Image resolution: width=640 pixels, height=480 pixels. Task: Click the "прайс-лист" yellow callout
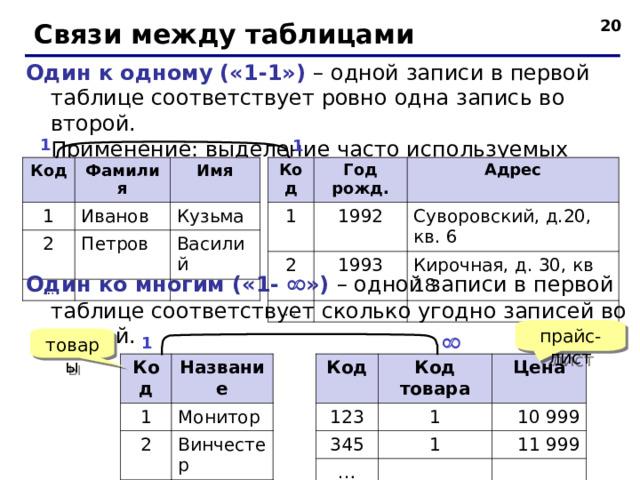coord(570,338)
